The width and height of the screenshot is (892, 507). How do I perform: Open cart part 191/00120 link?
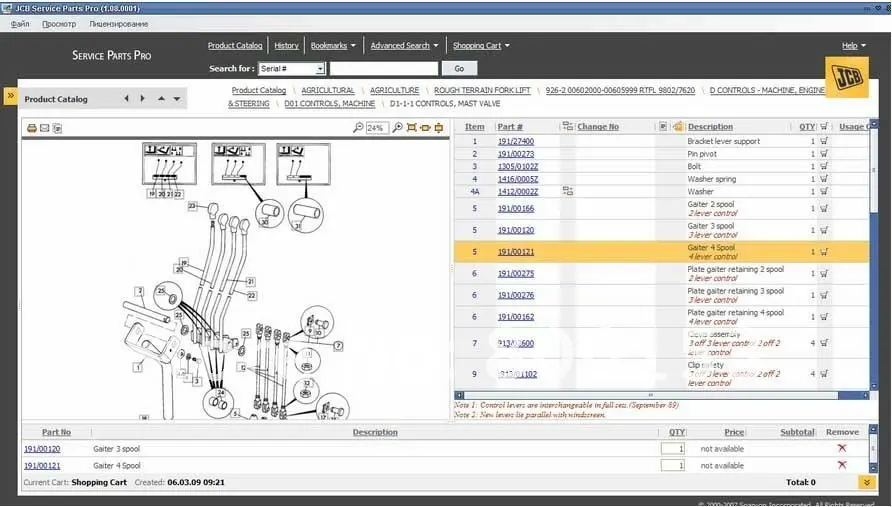coord(42,449)
